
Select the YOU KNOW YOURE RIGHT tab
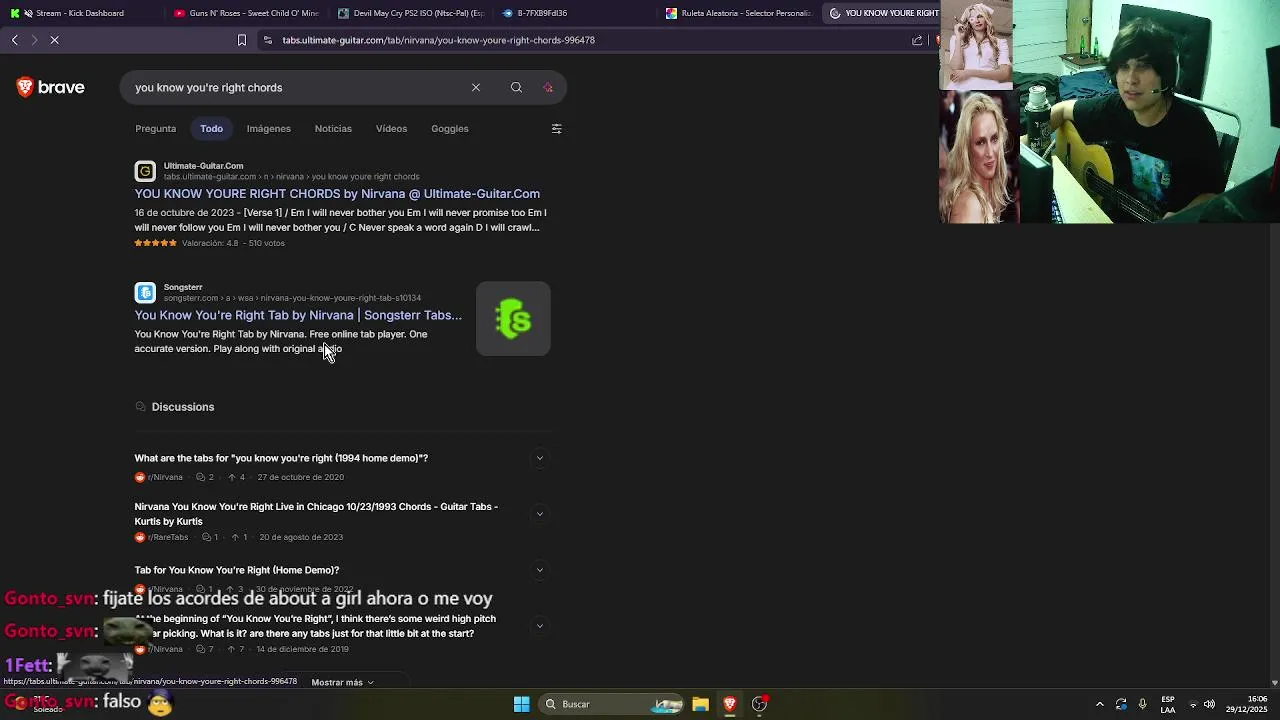tap(882, 13)
